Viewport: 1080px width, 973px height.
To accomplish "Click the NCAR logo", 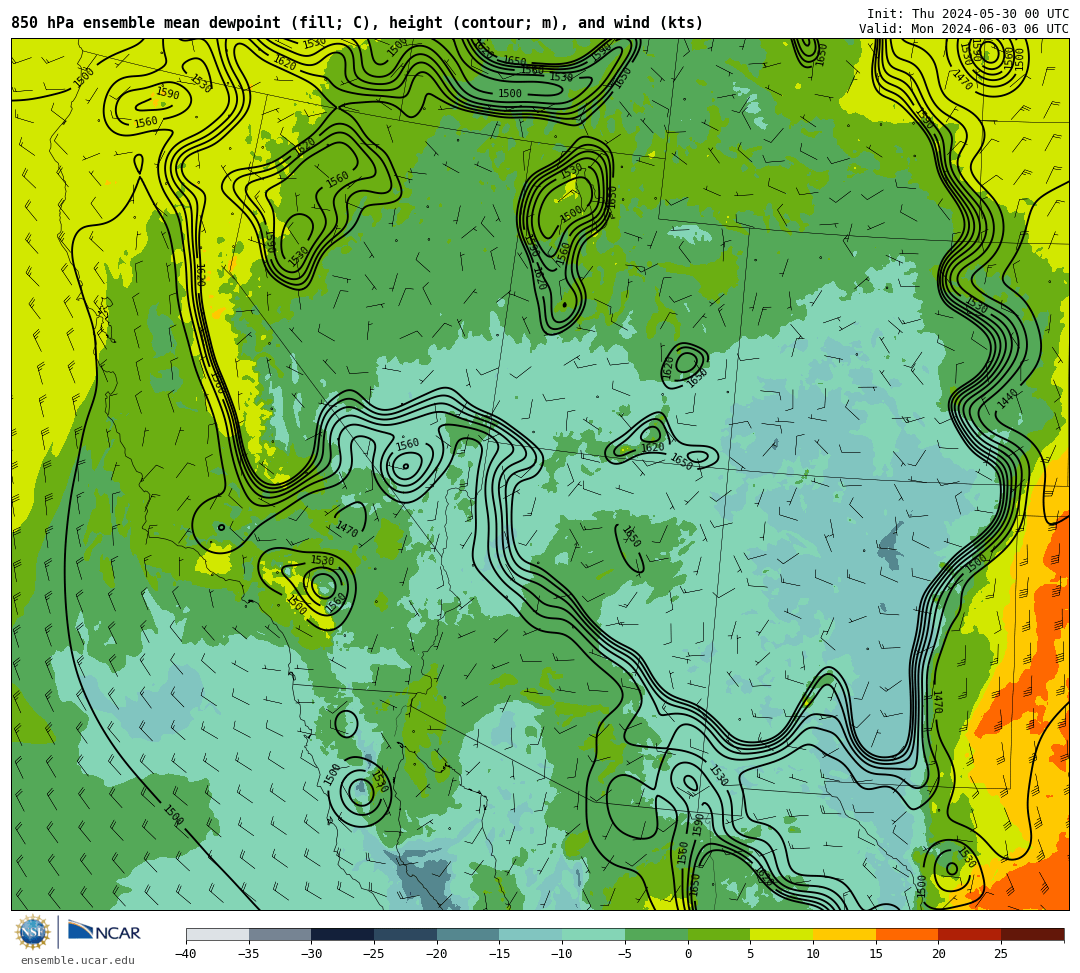I will 104,932.
